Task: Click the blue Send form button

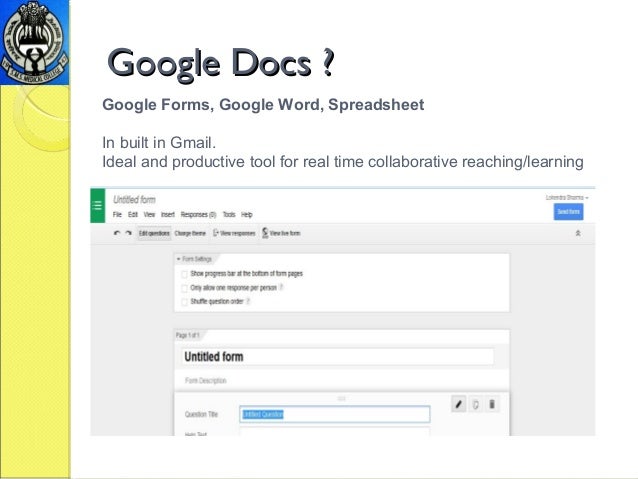Action: [568, 212]
